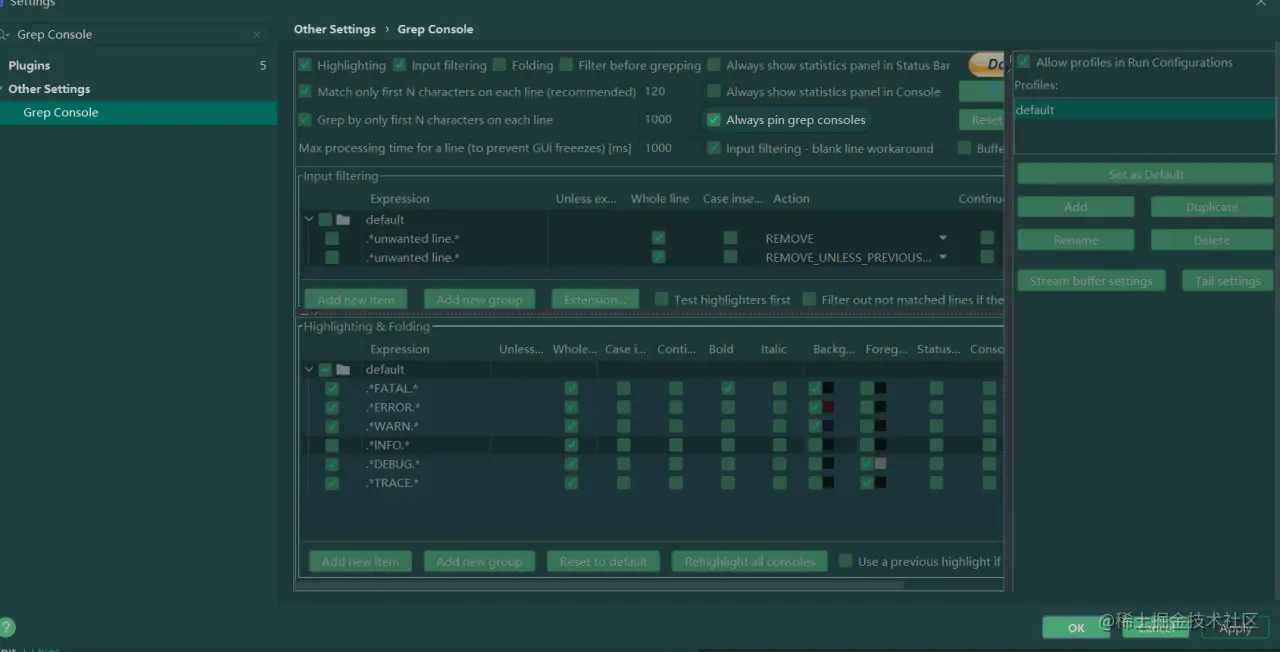Viewport: 1280px width, 652px height.
Task: Toggle Input filtering blank line workaround
Action: click(713, 148)
